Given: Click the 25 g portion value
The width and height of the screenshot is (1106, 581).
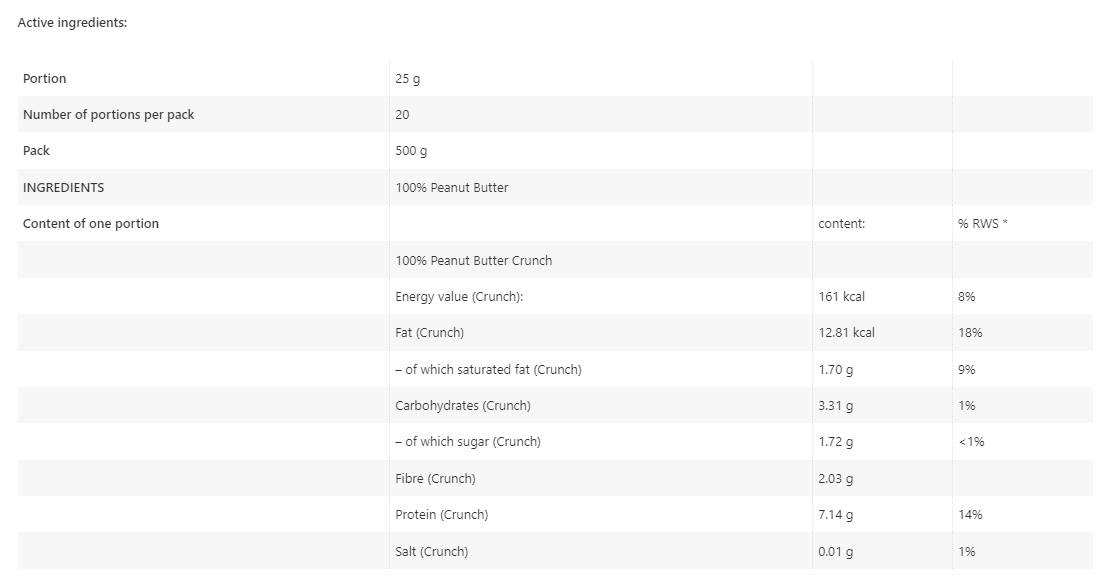Looking at the screenshot, I should (x=408, y=78).
